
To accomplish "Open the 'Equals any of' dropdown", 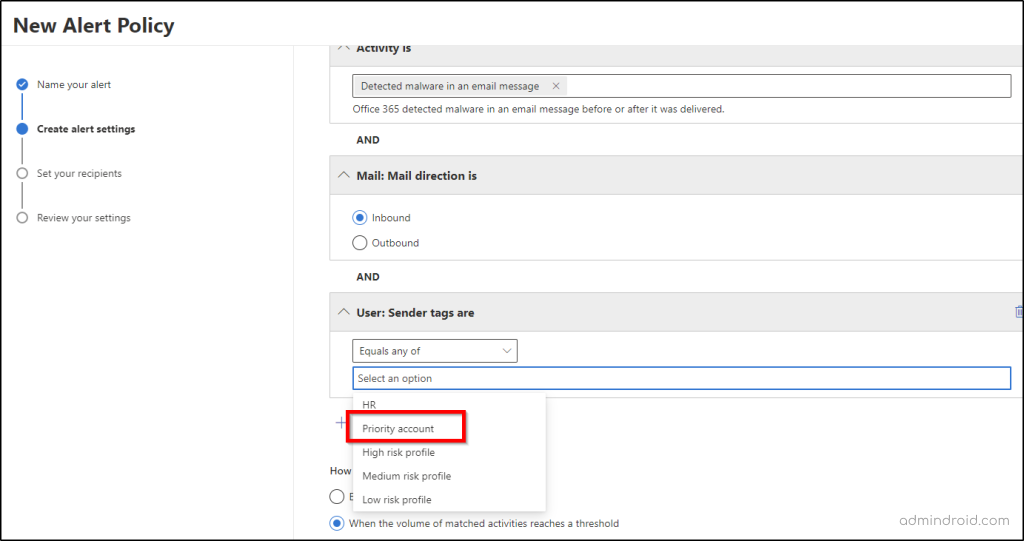I will [435, 351].
